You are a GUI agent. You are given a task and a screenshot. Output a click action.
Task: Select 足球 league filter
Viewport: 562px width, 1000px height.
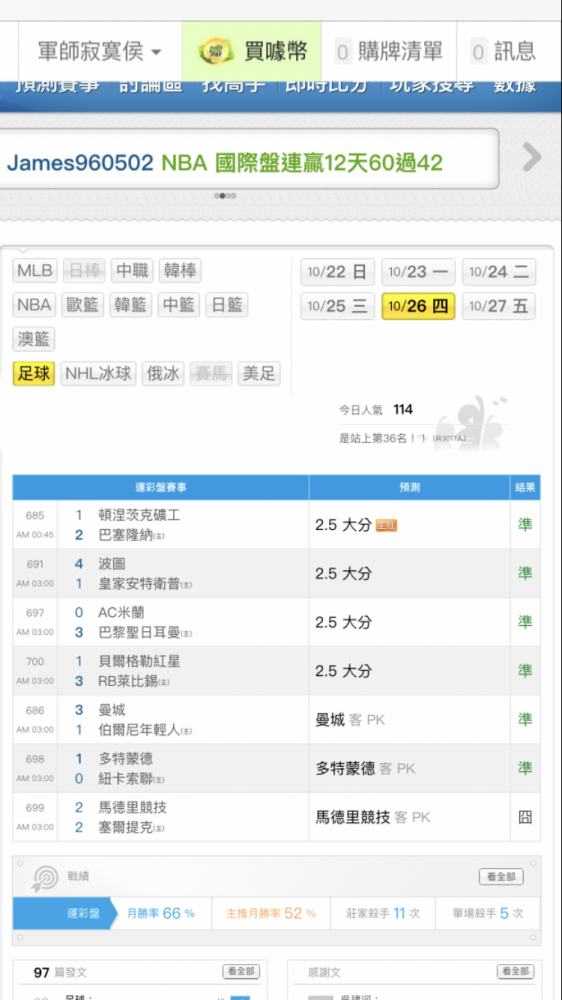(x=34, y=374)
